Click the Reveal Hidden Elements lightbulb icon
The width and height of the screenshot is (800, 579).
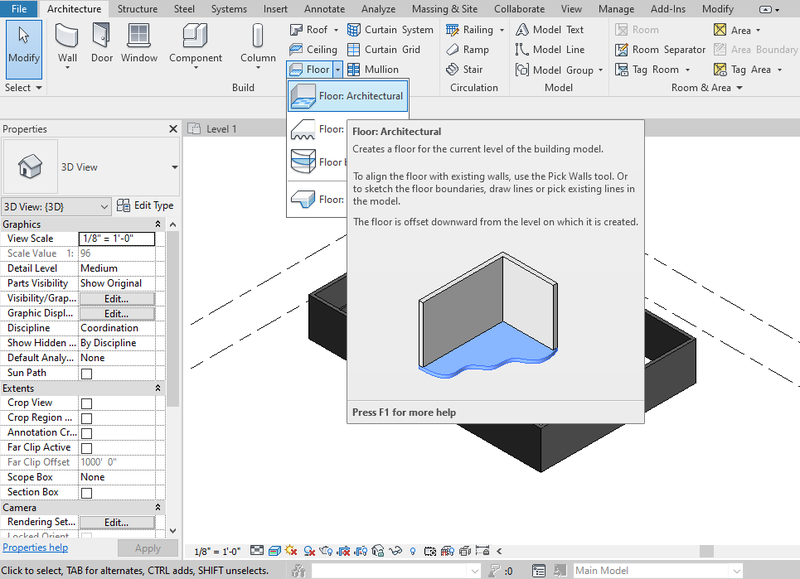[x=413, y=551]
